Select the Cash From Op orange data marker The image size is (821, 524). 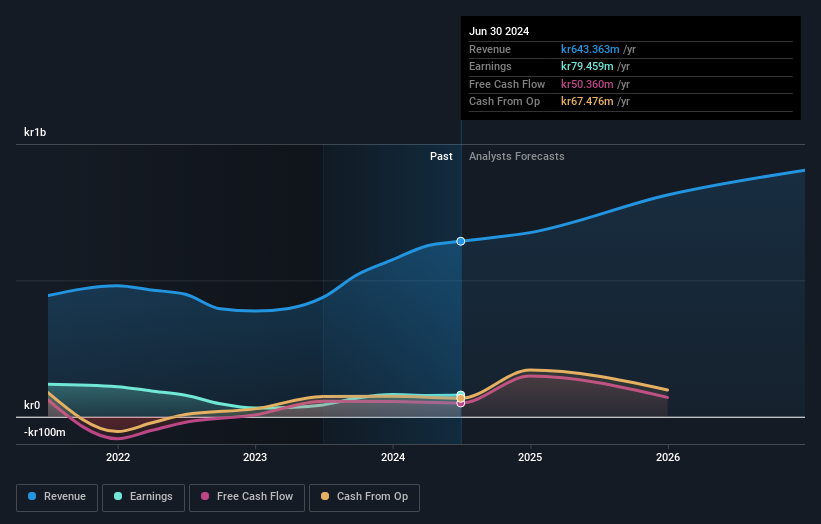(461, 399)
